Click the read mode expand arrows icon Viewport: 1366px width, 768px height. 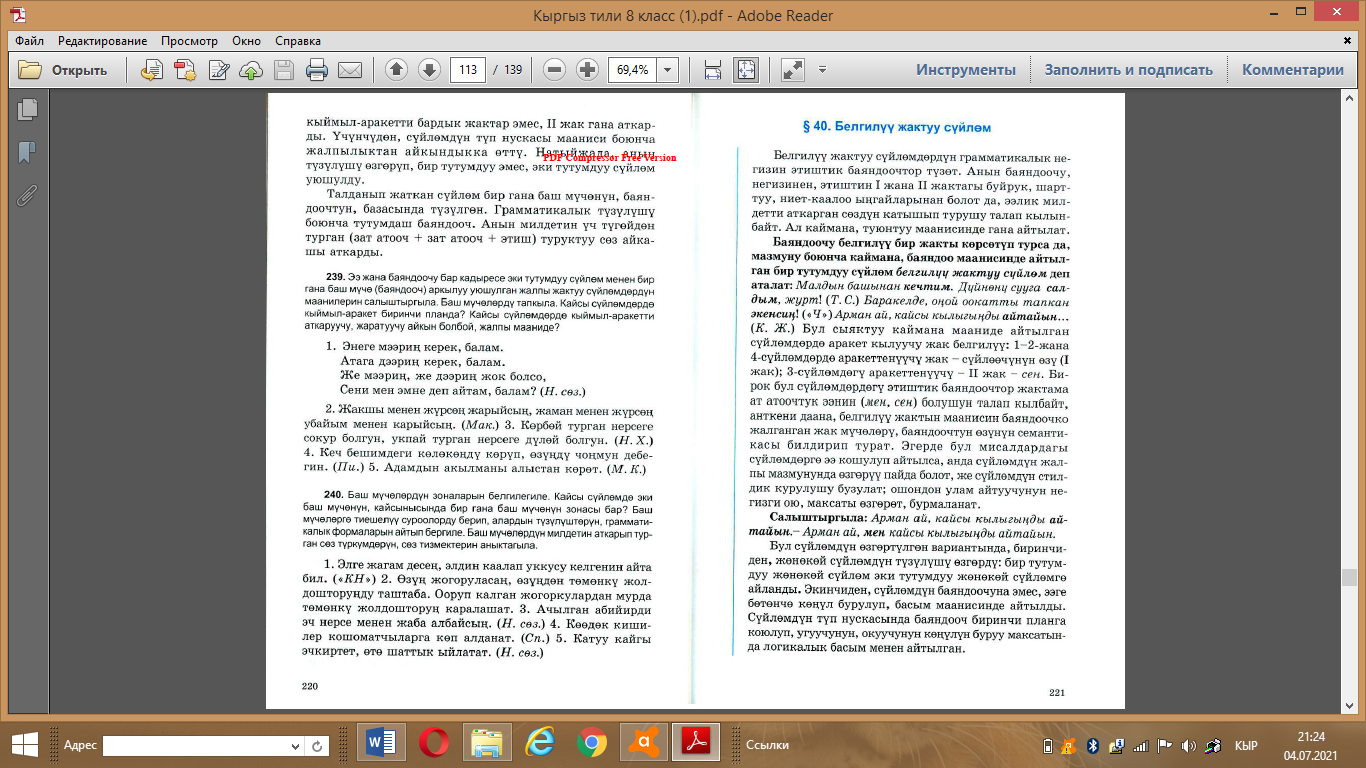click(x=793, y=70)
